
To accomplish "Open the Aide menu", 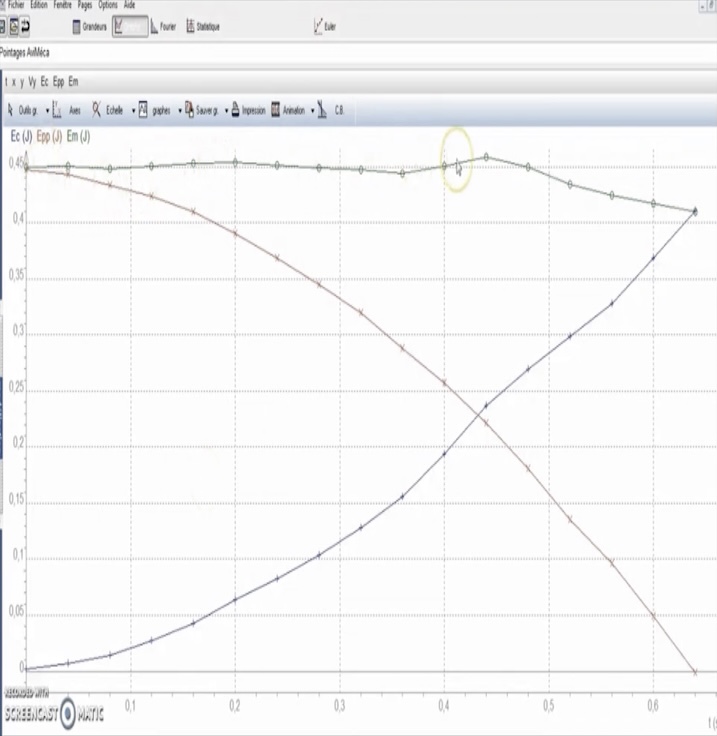I will [129, 5].
